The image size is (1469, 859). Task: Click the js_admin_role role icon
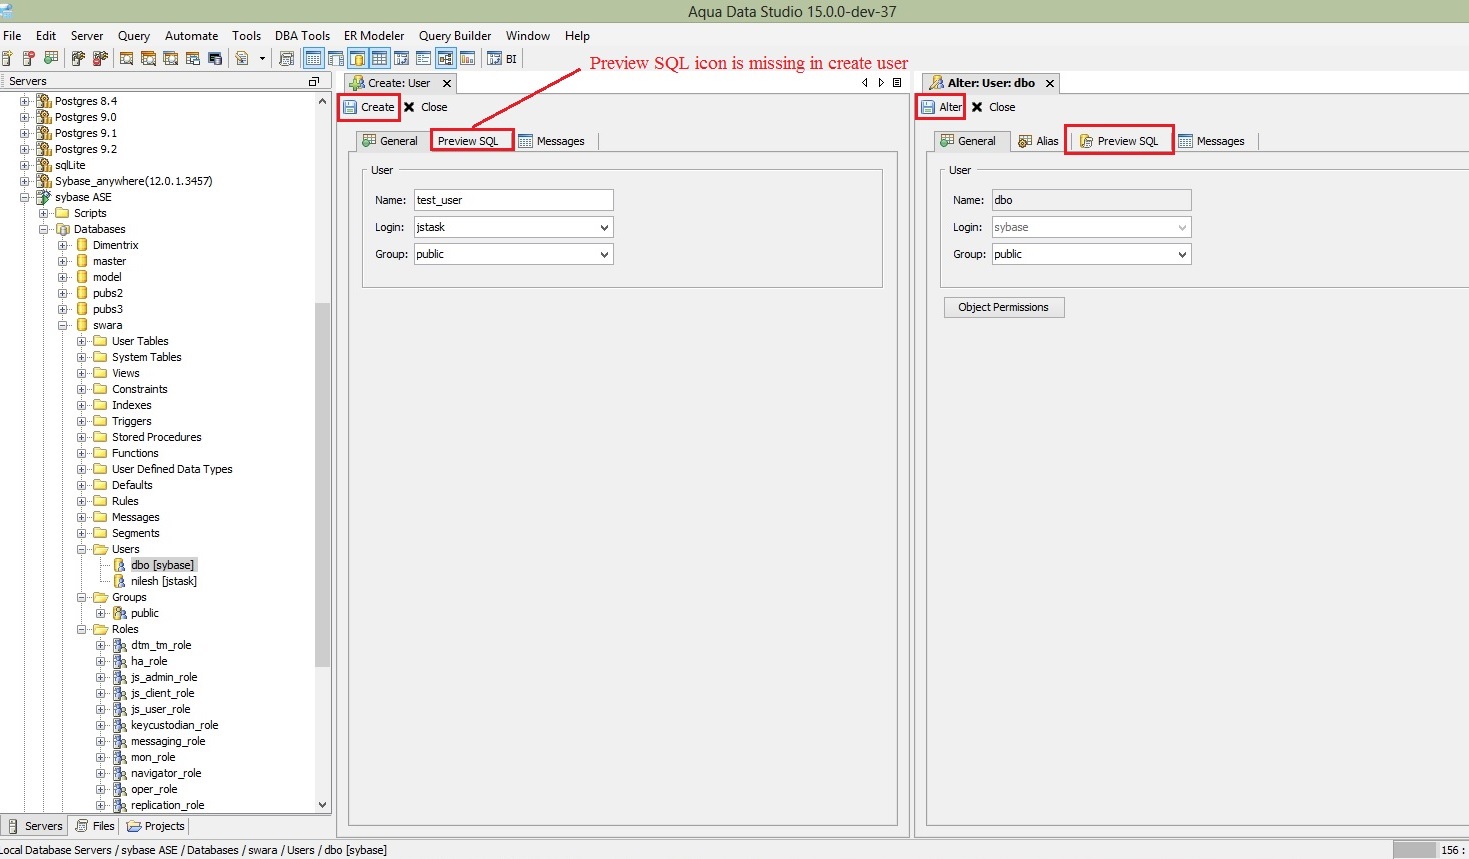(x=120, y=677)
